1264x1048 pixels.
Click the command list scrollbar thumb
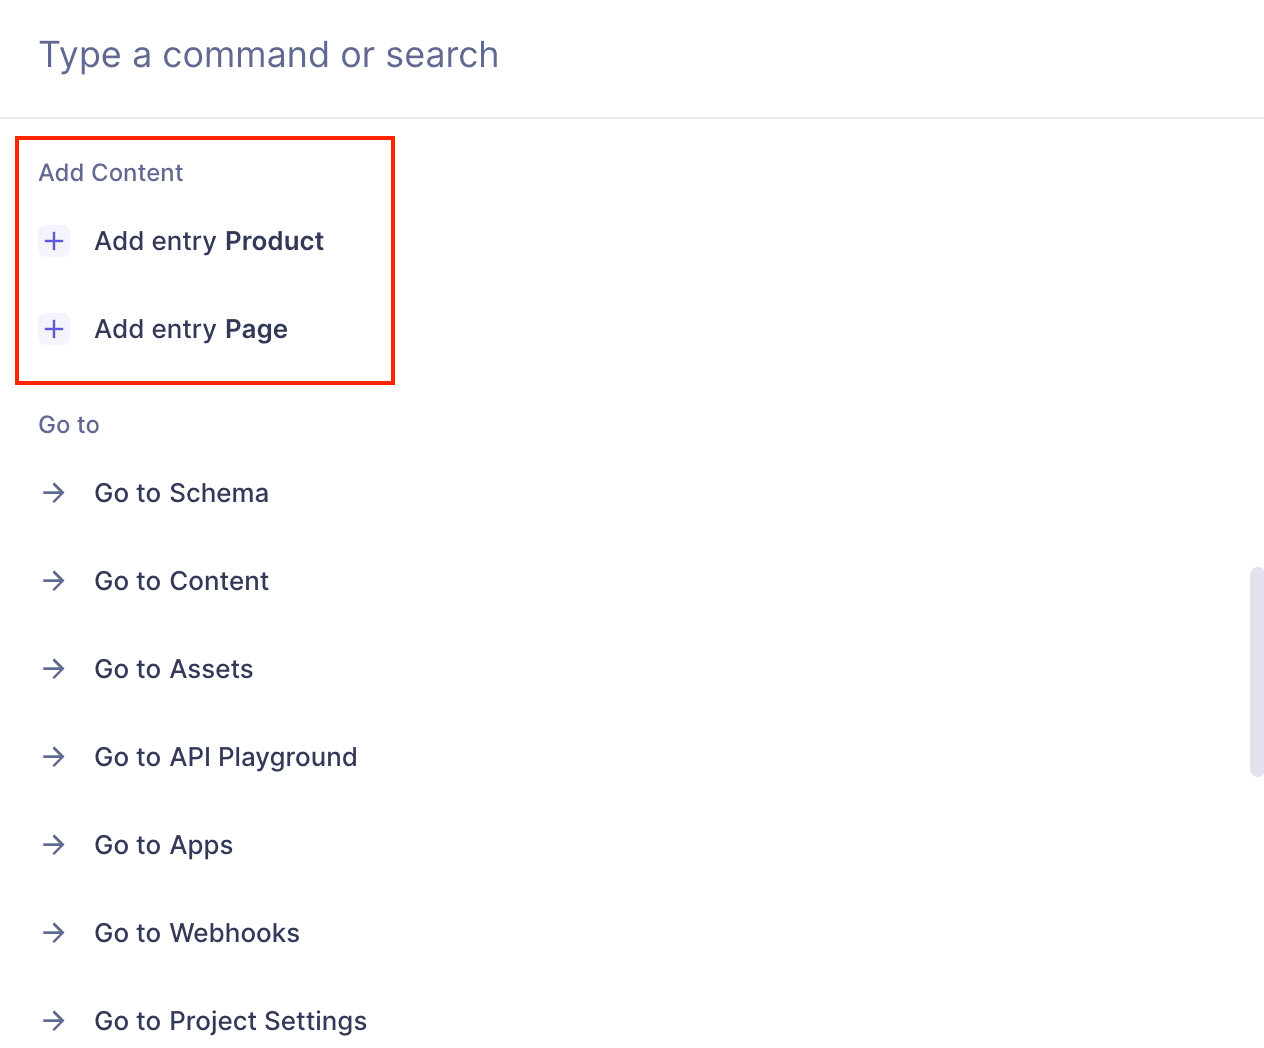pos(1257,671)
